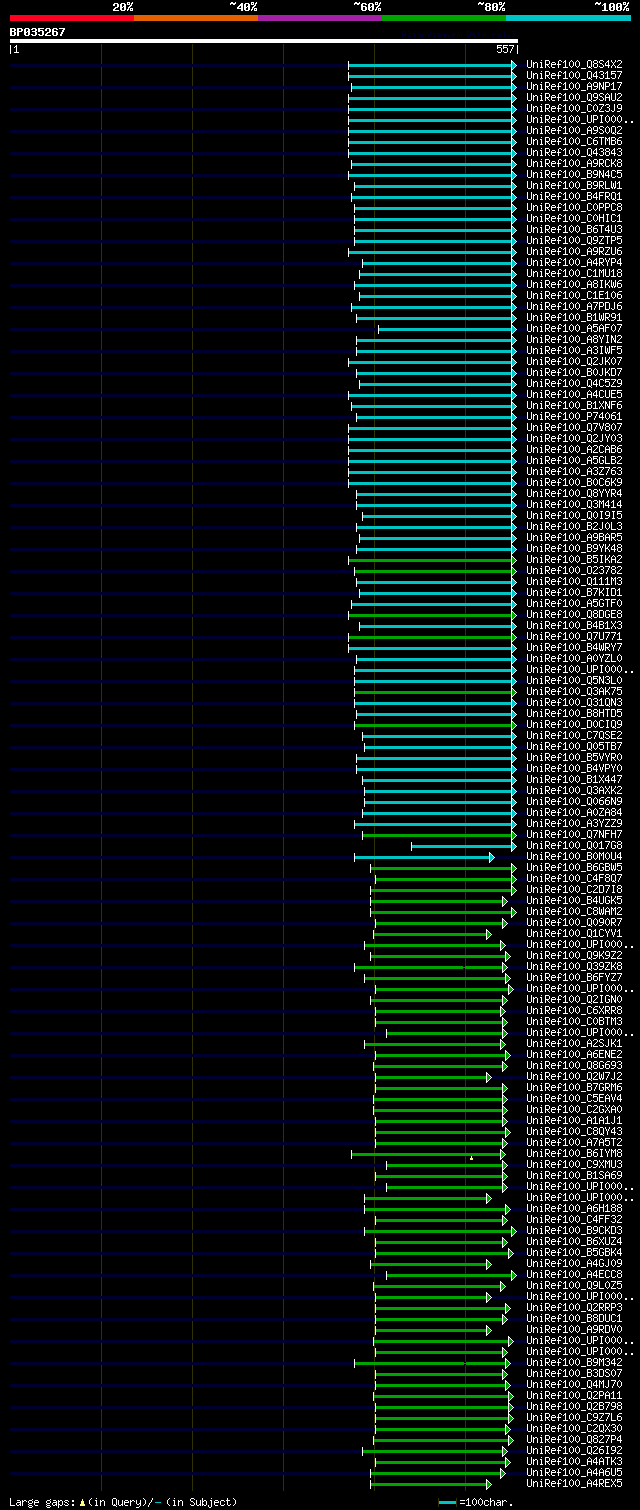Select the UniRef100_Q7U771 label
The height and width of the screenshot is (1510, 640).
(x=574, y=636)
